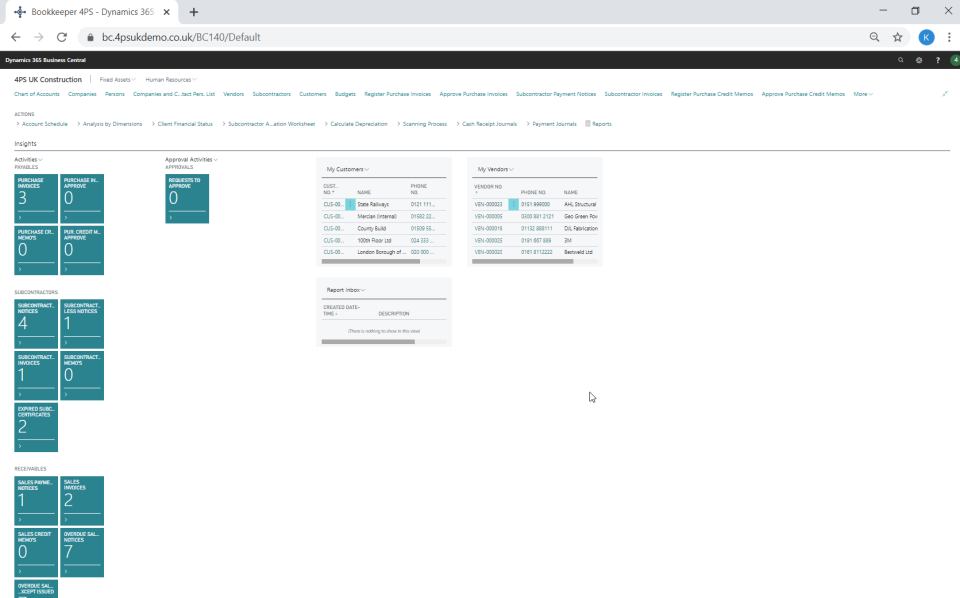Open the Tell Me search in Business Central
The width and height of the screenshot is (960, 598).
pyautogui.click(x=902, y=59)
